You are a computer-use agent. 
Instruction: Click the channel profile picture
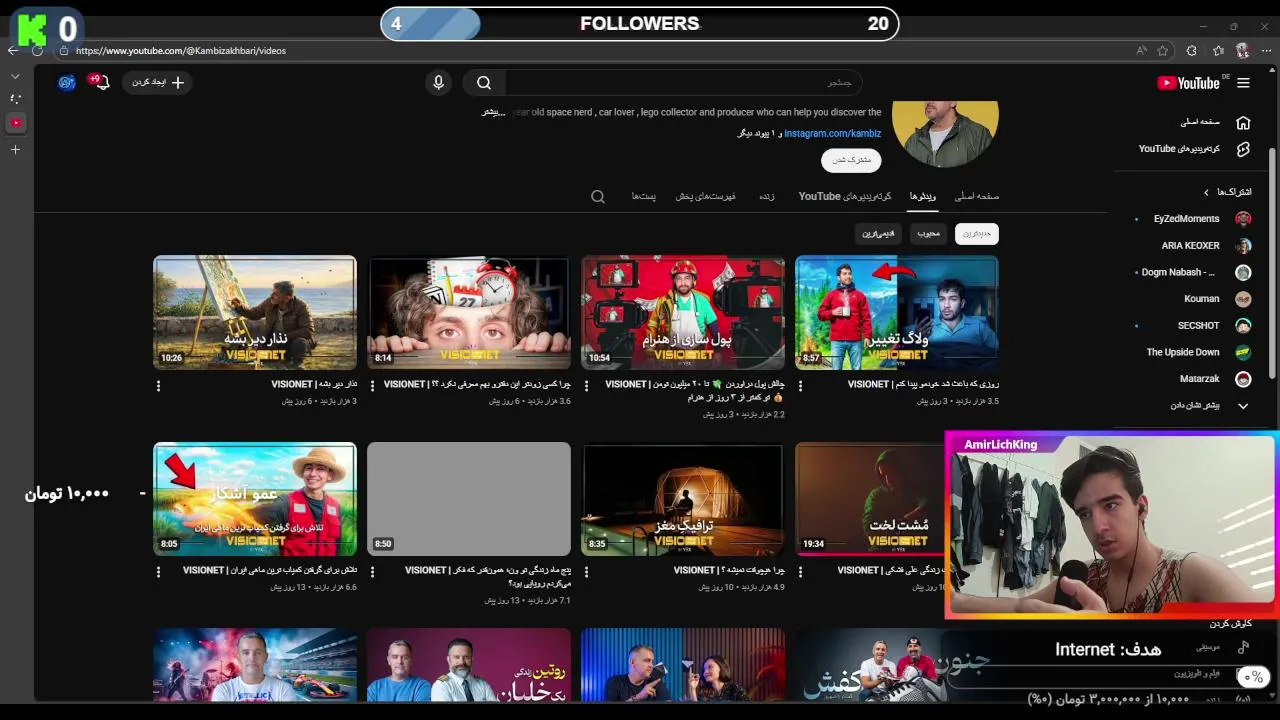click(945, 133)
